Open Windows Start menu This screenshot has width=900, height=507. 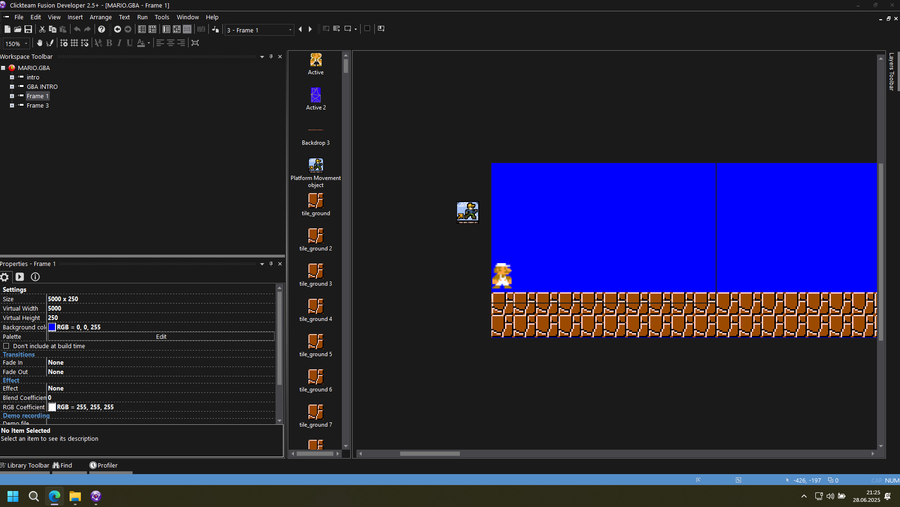click(13, 496)
